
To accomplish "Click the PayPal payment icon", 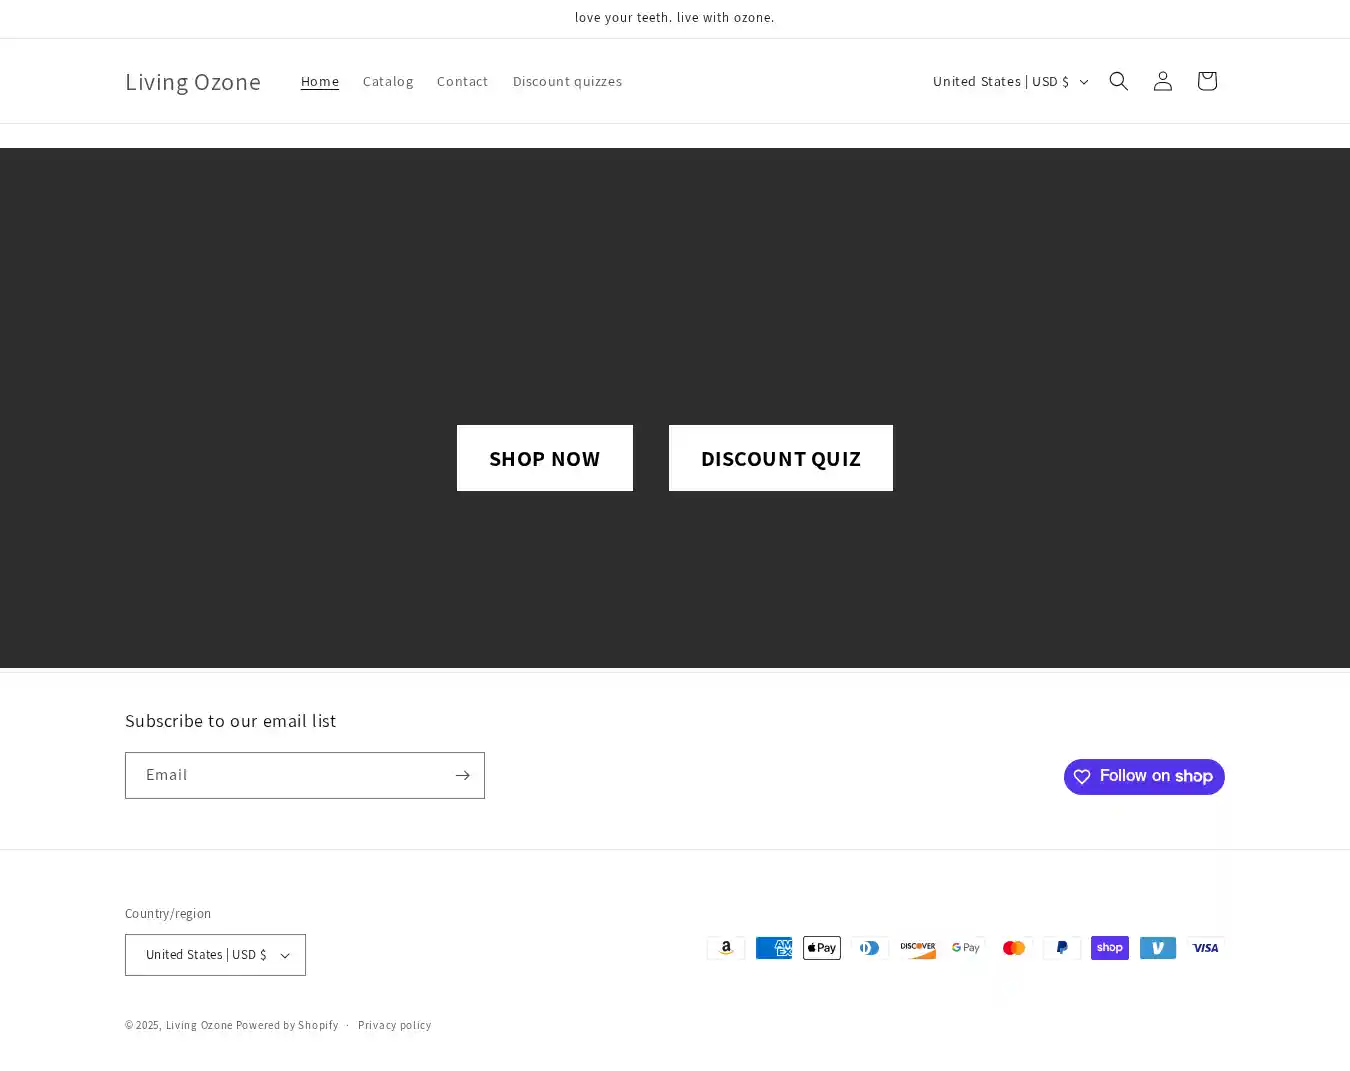I will tap(1062, 948).
